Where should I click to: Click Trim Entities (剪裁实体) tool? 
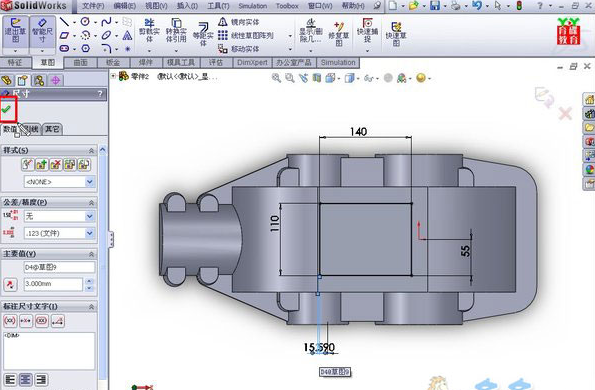[x=149, y=31]
